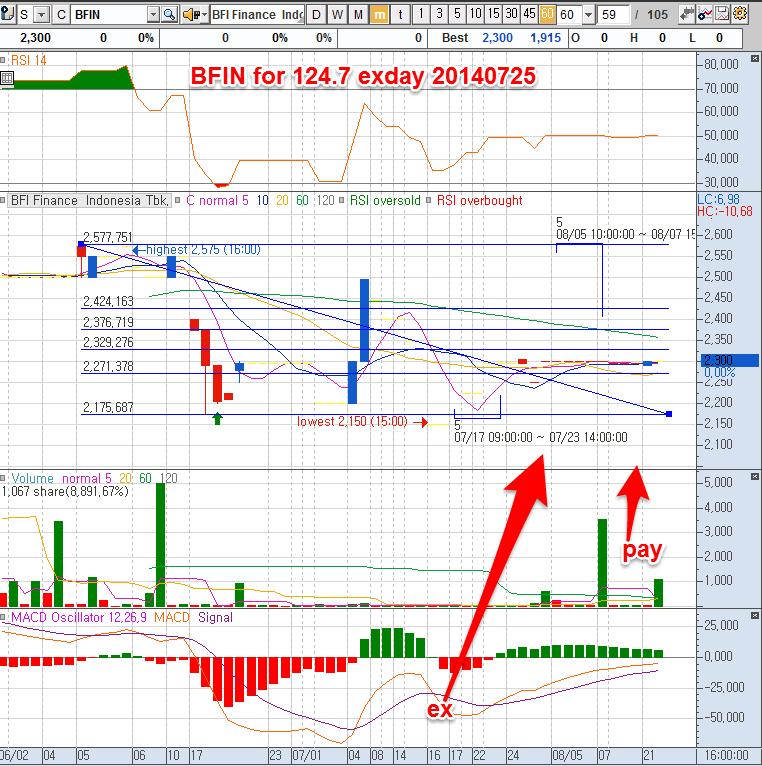Close the Volume panel with its X
Screen dimensions: 762x766
pyautogui.click(x=755, y=476)
